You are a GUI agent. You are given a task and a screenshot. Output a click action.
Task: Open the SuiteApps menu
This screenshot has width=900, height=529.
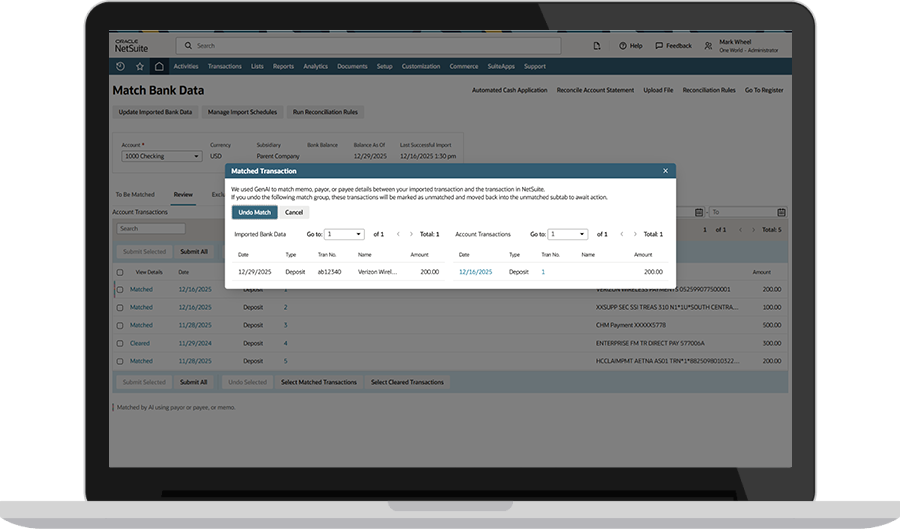(x=501, y=67)
